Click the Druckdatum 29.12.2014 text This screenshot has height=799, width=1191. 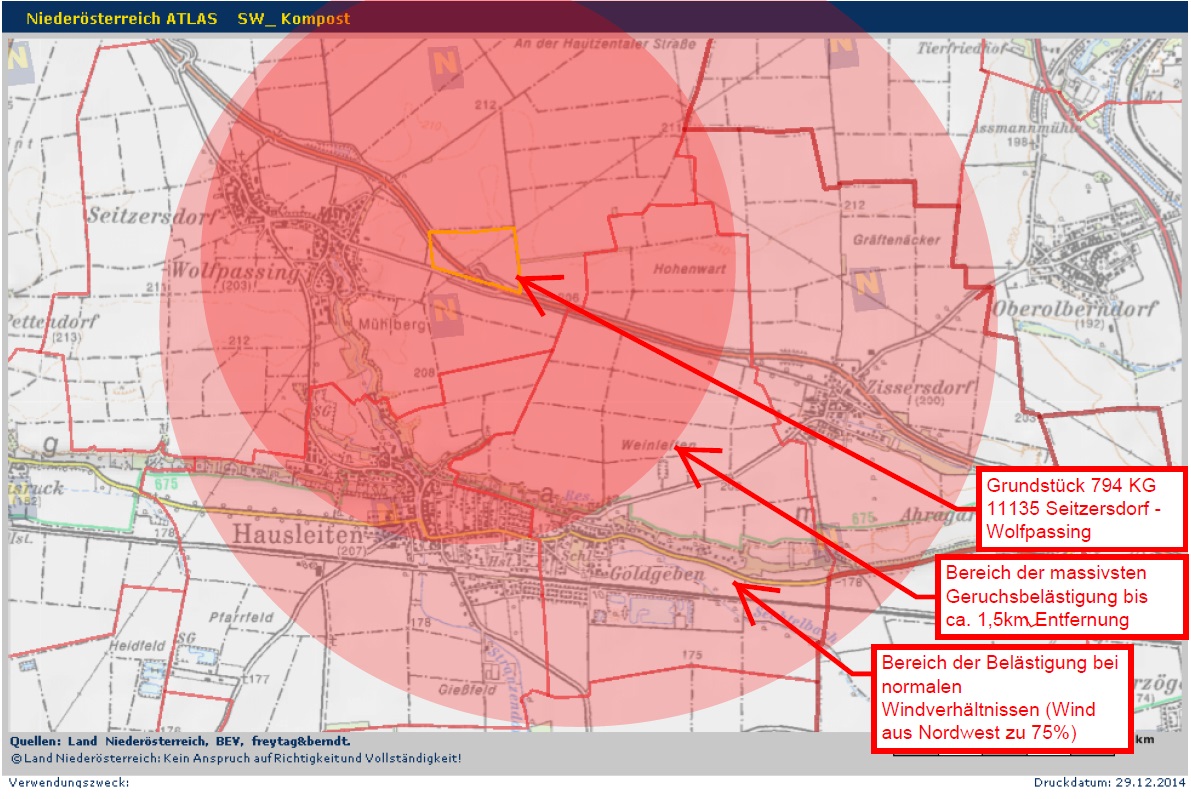click(x=1109, y=782)
